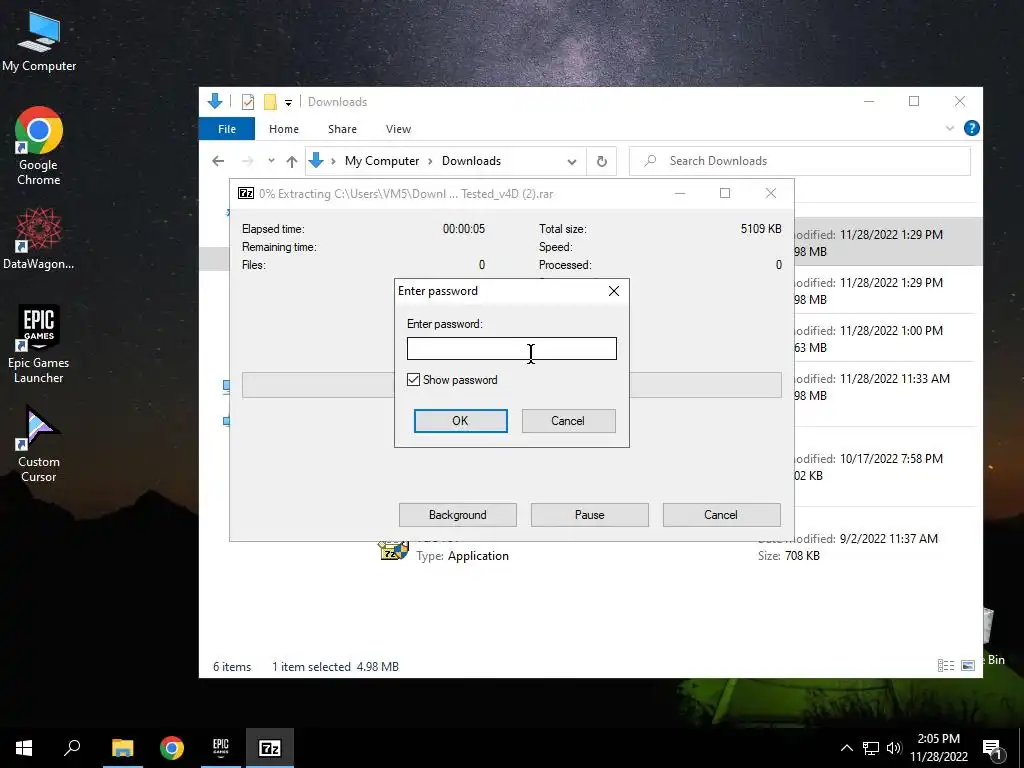The height and width of the screenshot is (768, 1024).
Task: Go back in the Downloads Explorer window
Action: click(218, 161)
